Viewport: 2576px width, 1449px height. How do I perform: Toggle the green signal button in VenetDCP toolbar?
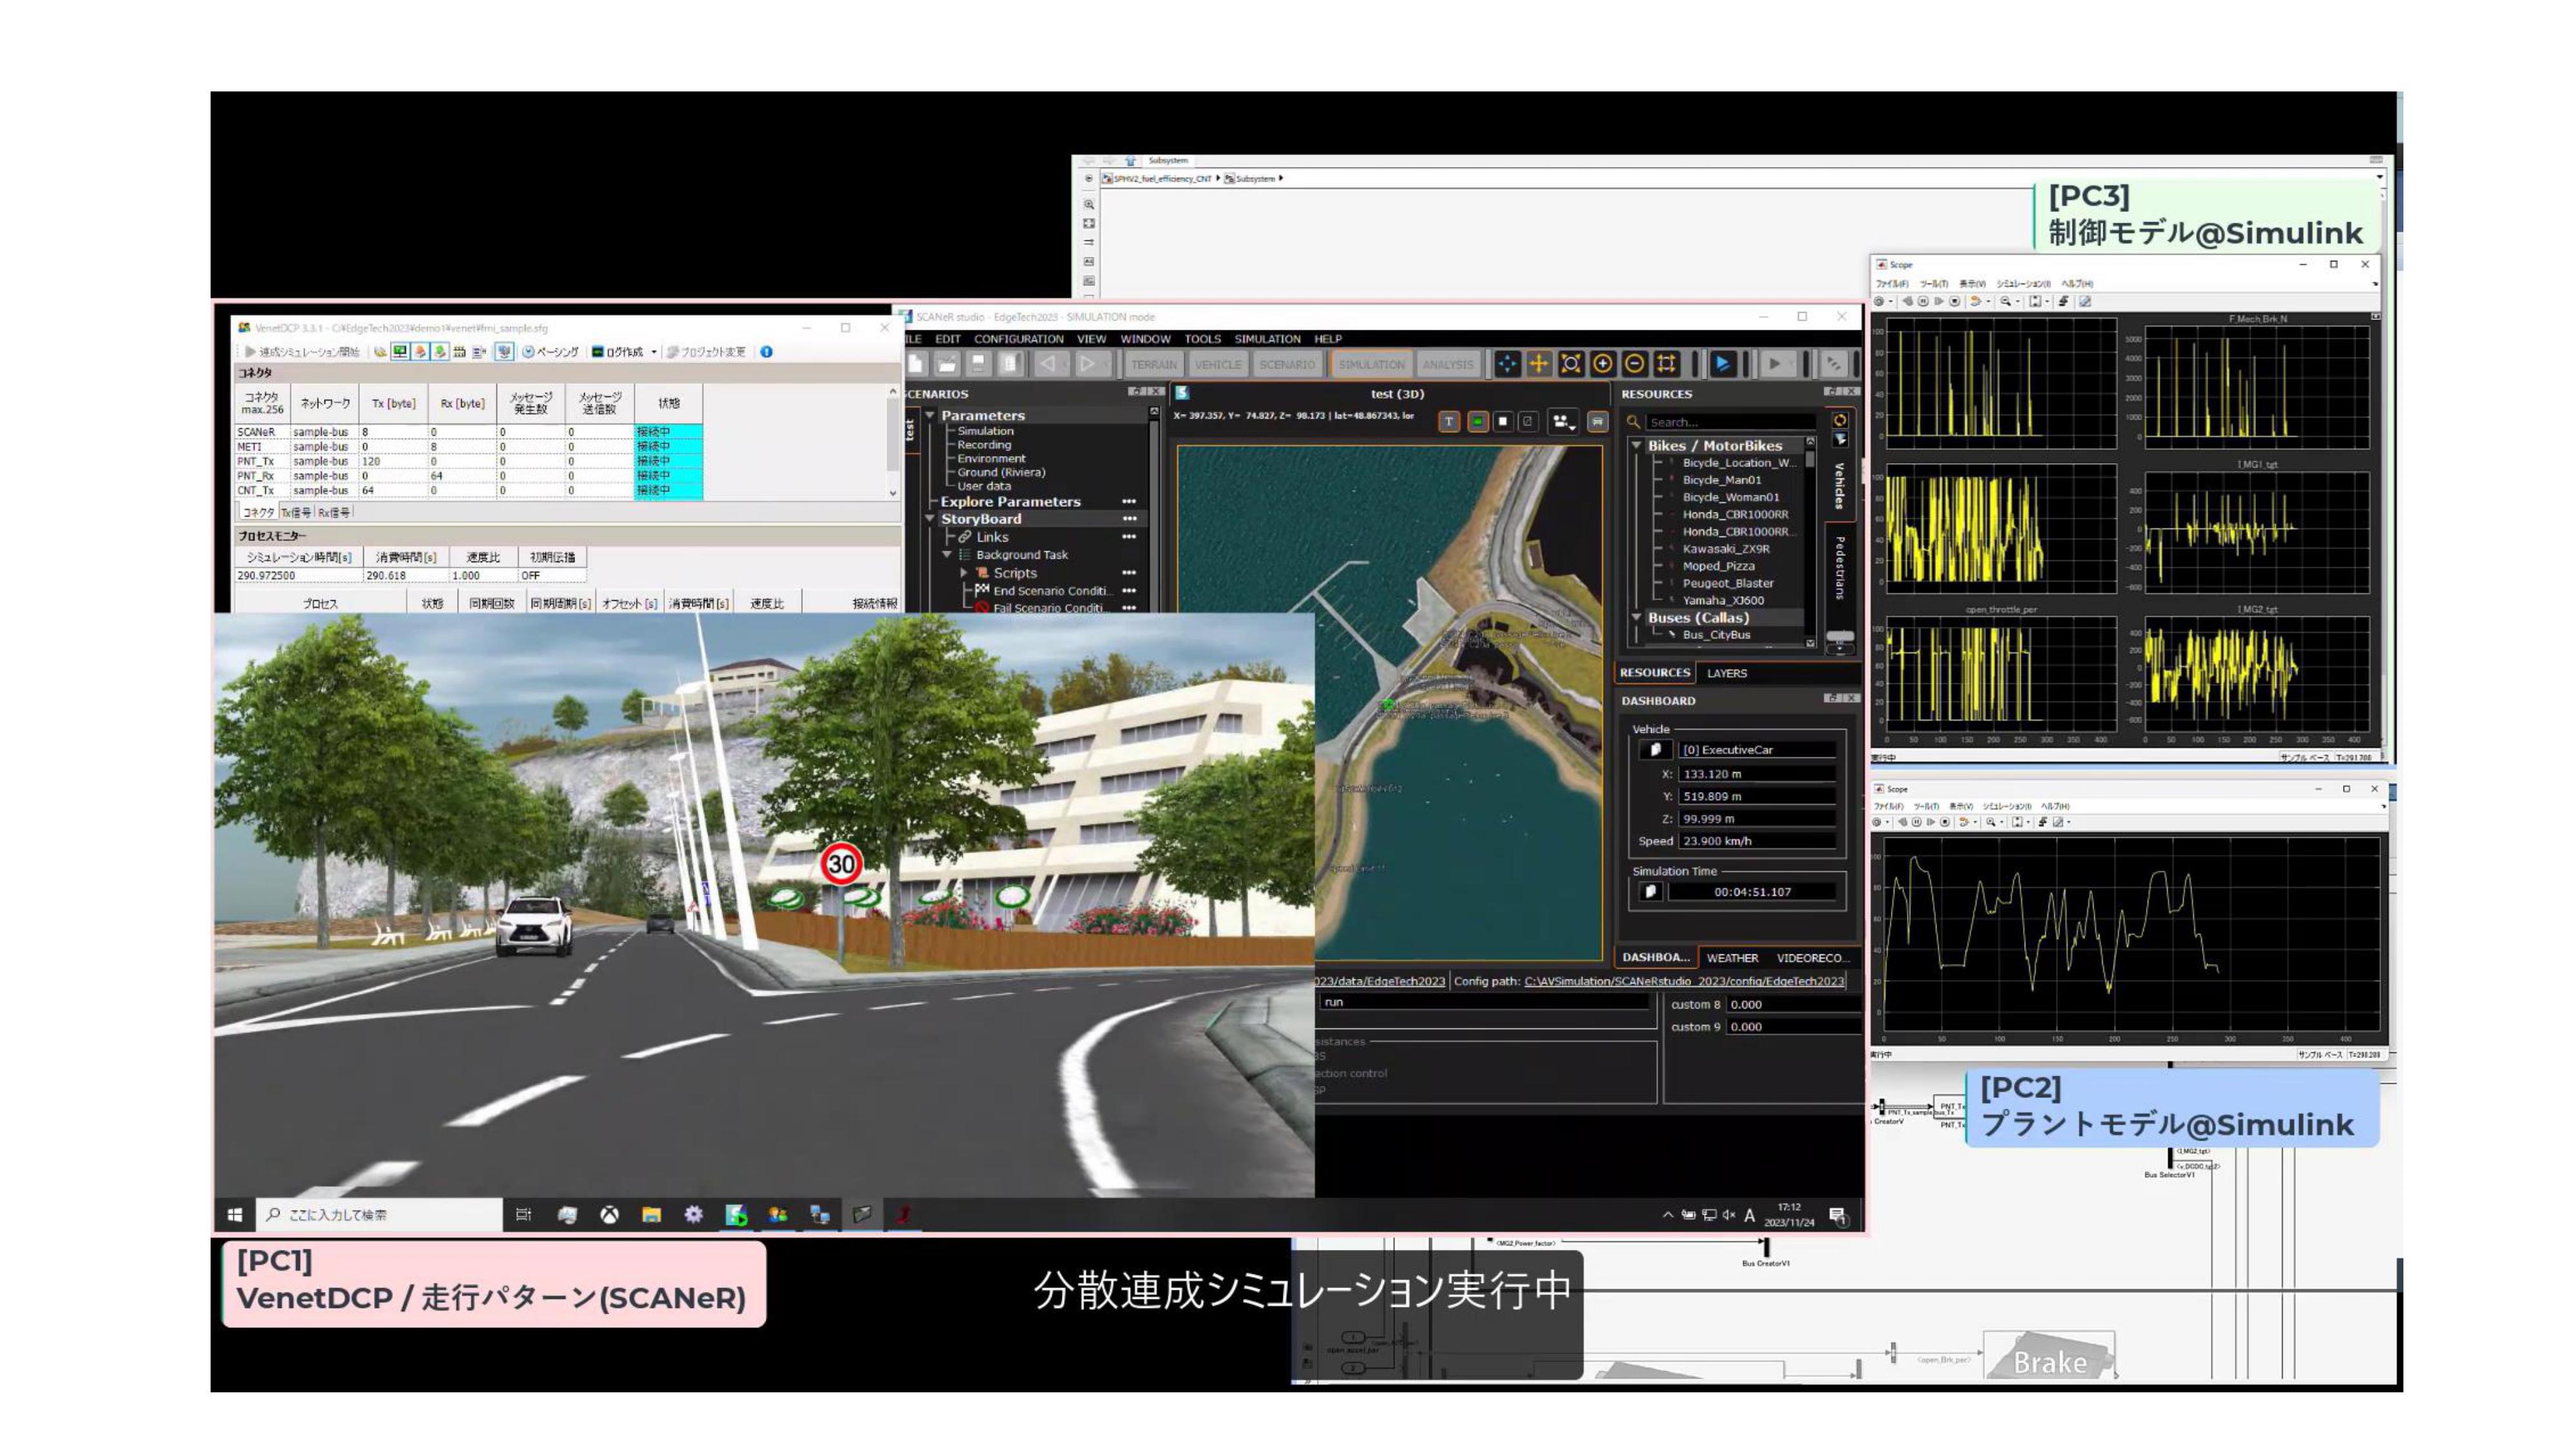(x=439, y=352)
